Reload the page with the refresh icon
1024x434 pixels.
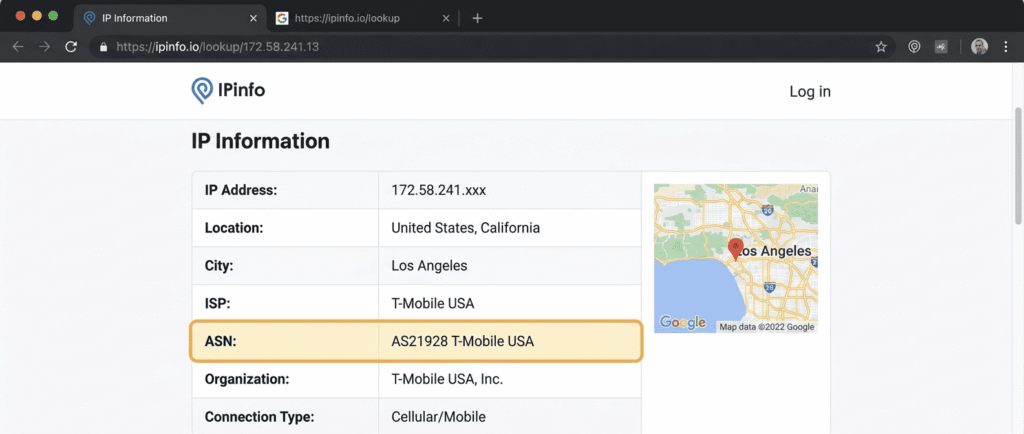(x=71, y=47)
